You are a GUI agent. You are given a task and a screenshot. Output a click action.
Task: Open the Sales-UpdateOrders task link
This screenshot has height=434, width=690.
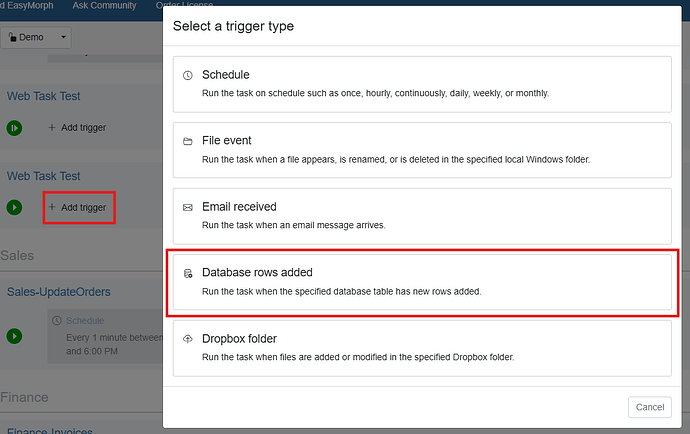[58, 292]
